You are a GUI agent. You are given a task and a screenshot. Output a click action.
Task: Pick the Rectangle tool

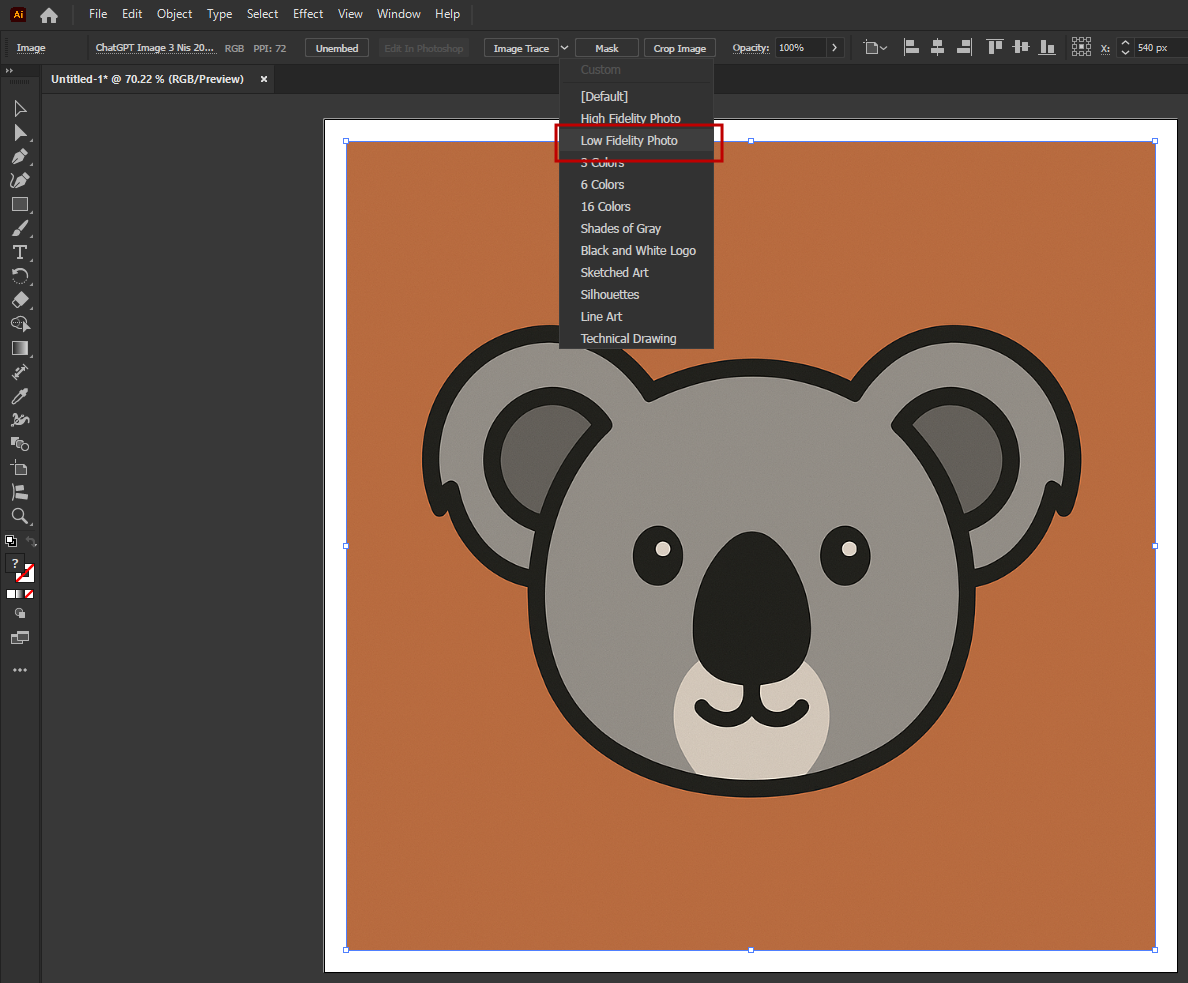[x=19, y=204]
